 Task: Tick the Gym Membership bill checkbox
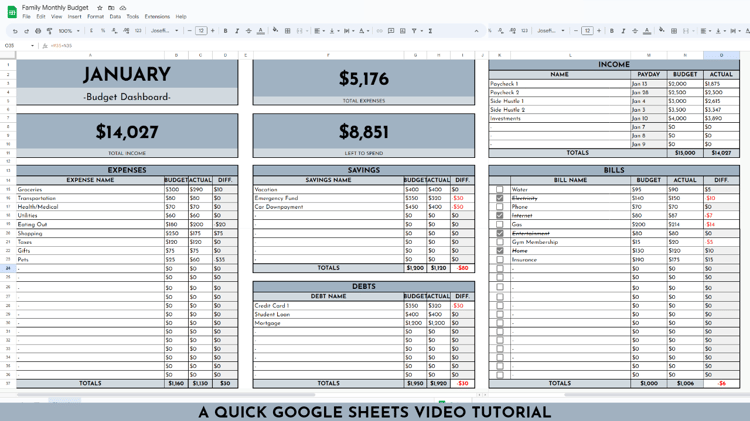[499, 242]
